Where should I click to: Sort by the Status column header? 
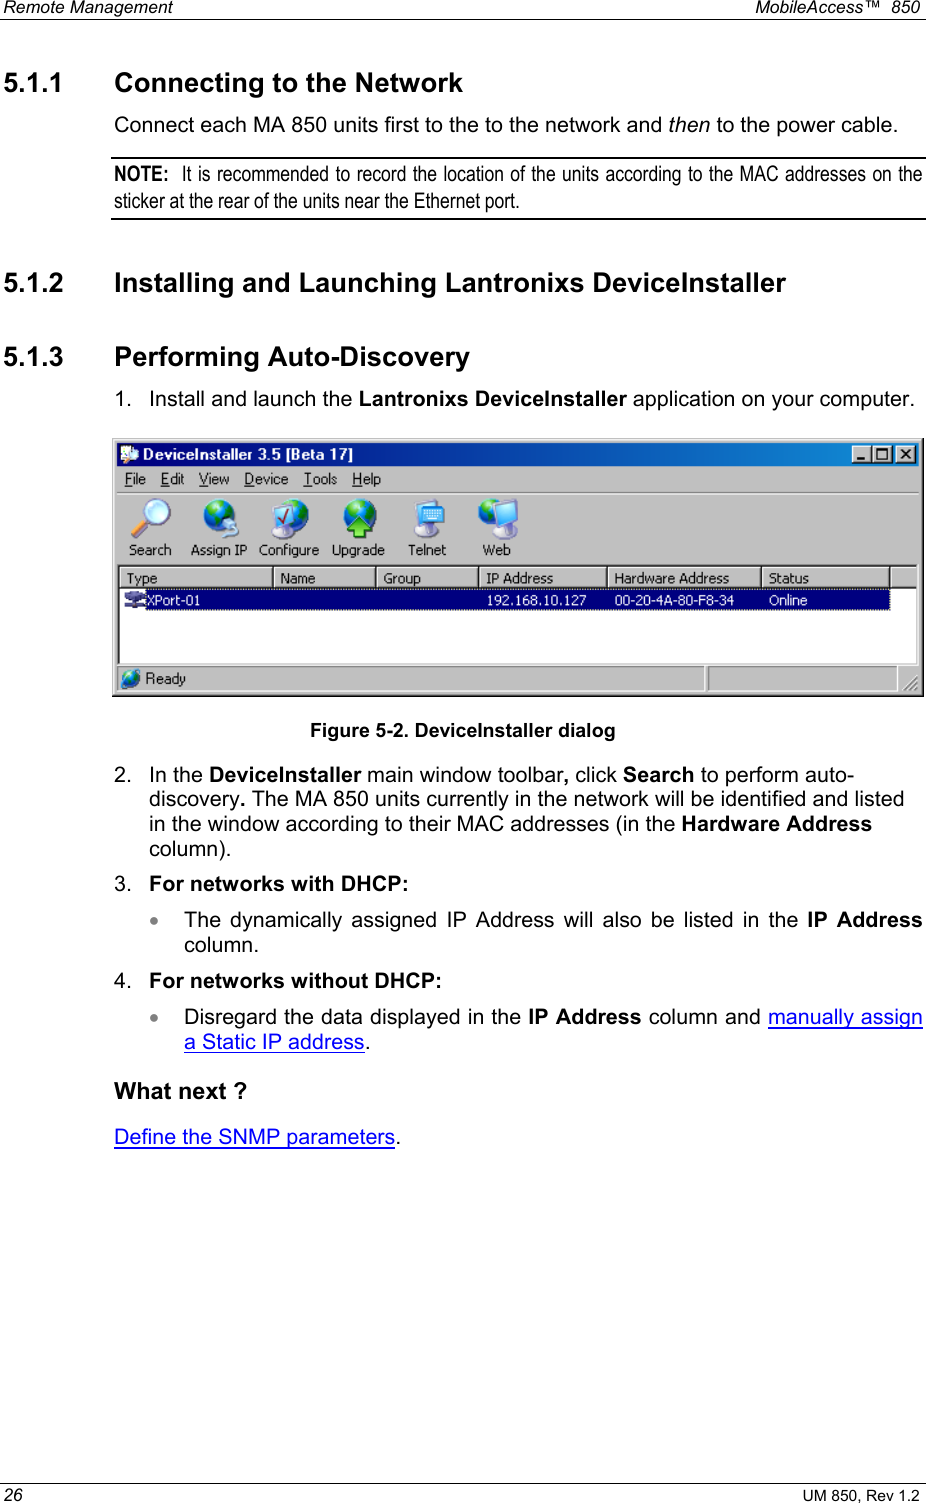click(826, 578)
